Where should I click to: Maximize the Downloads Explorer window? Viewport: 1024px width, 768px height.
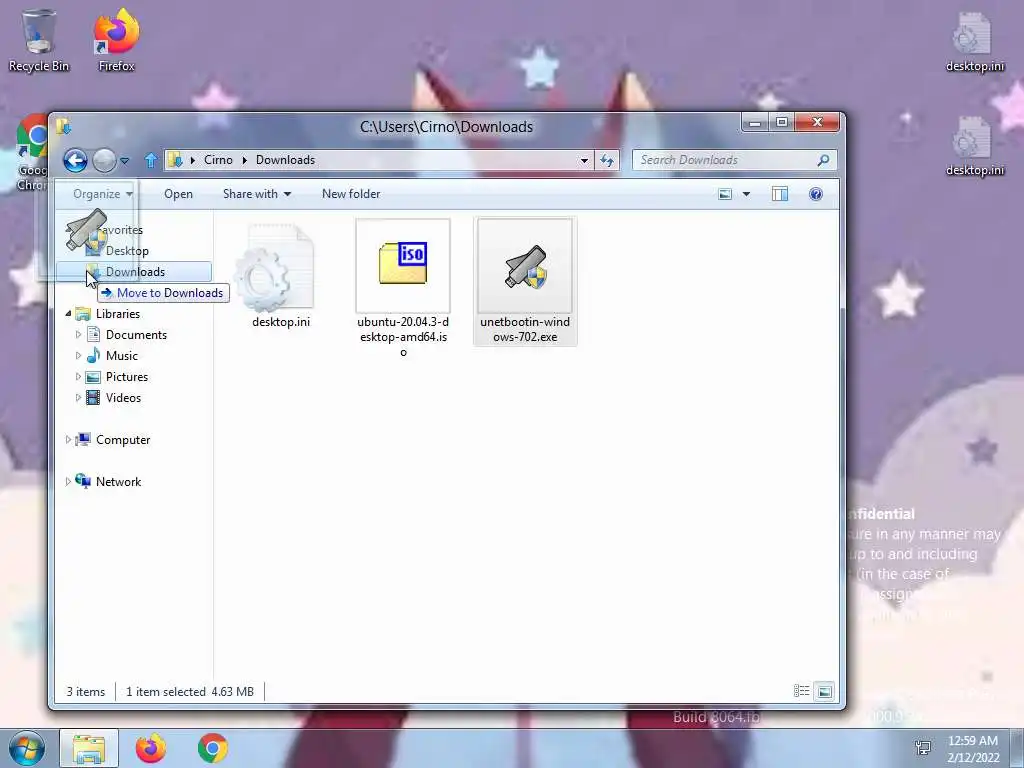click(x=781, y=123)
